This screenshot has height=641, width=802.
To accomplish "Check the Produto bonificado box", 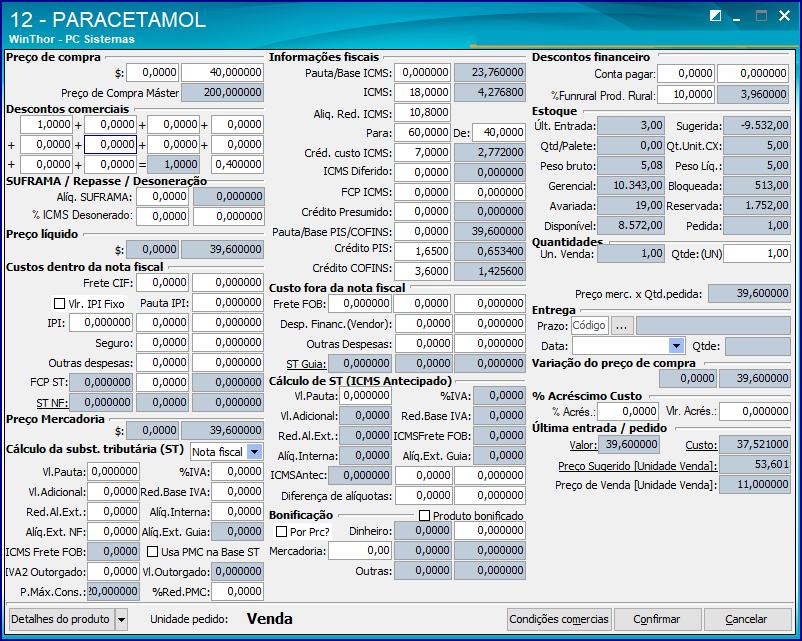I will coord(424,516).
